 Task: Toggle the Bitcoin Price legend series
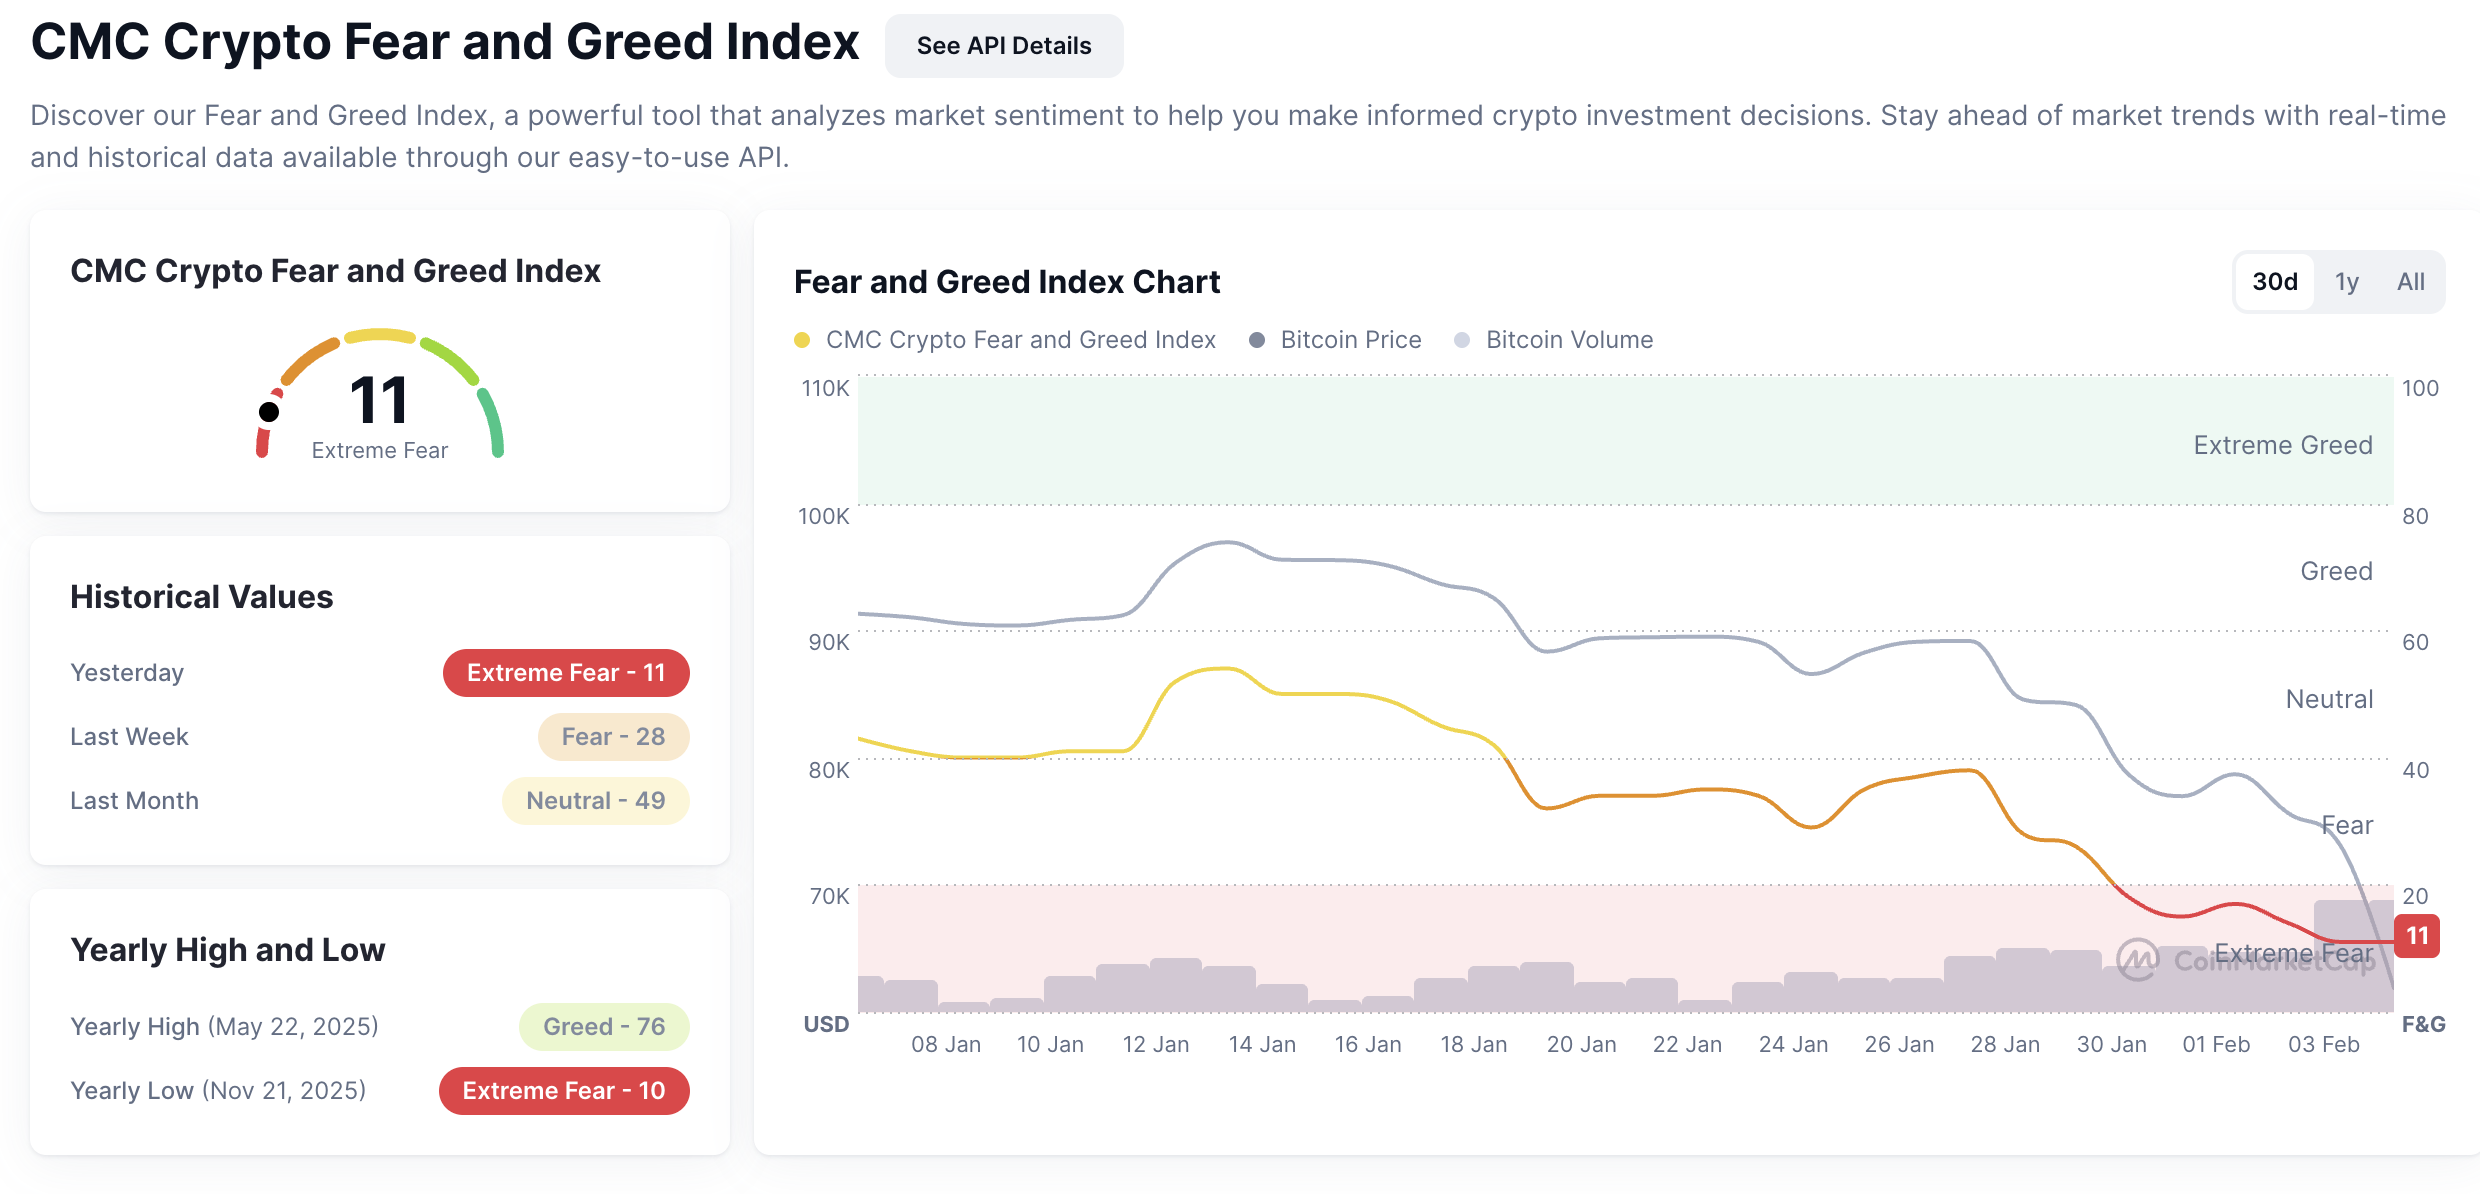point(1350,340)
